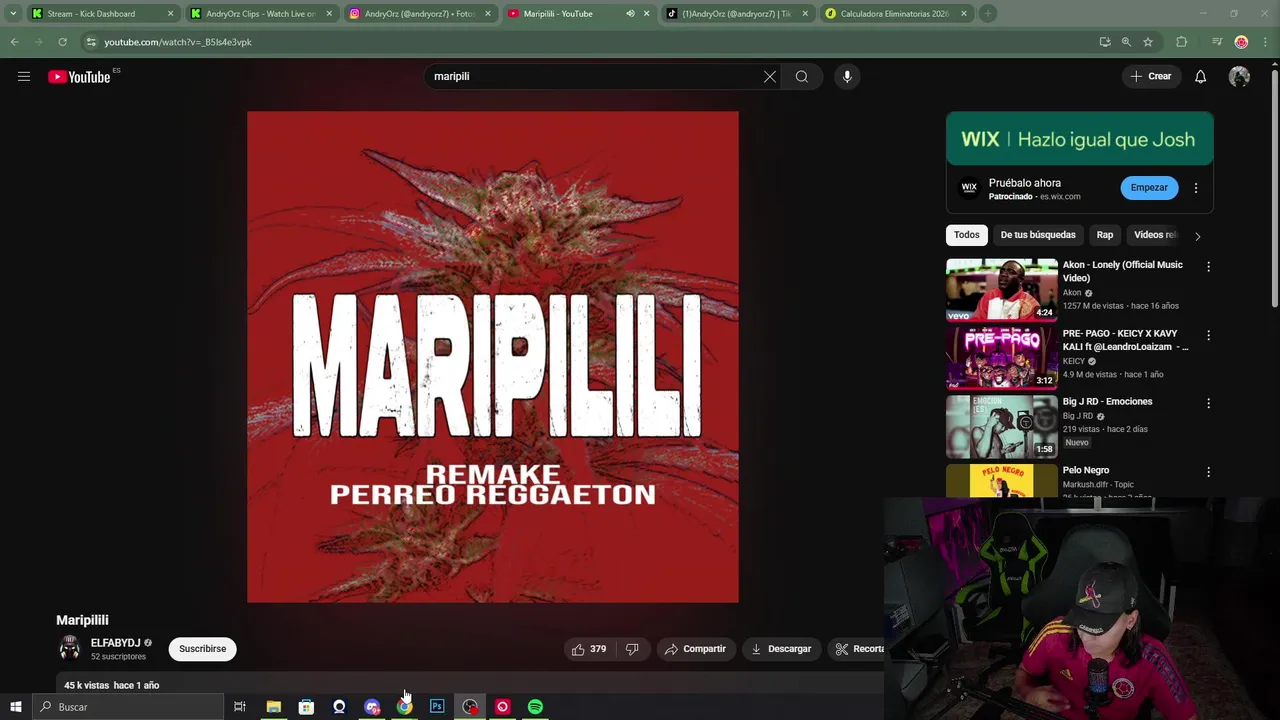The width and height of the screenshot is (1280, 720).
Task: Click the search magnifier button
Action: tap(802, 77)
